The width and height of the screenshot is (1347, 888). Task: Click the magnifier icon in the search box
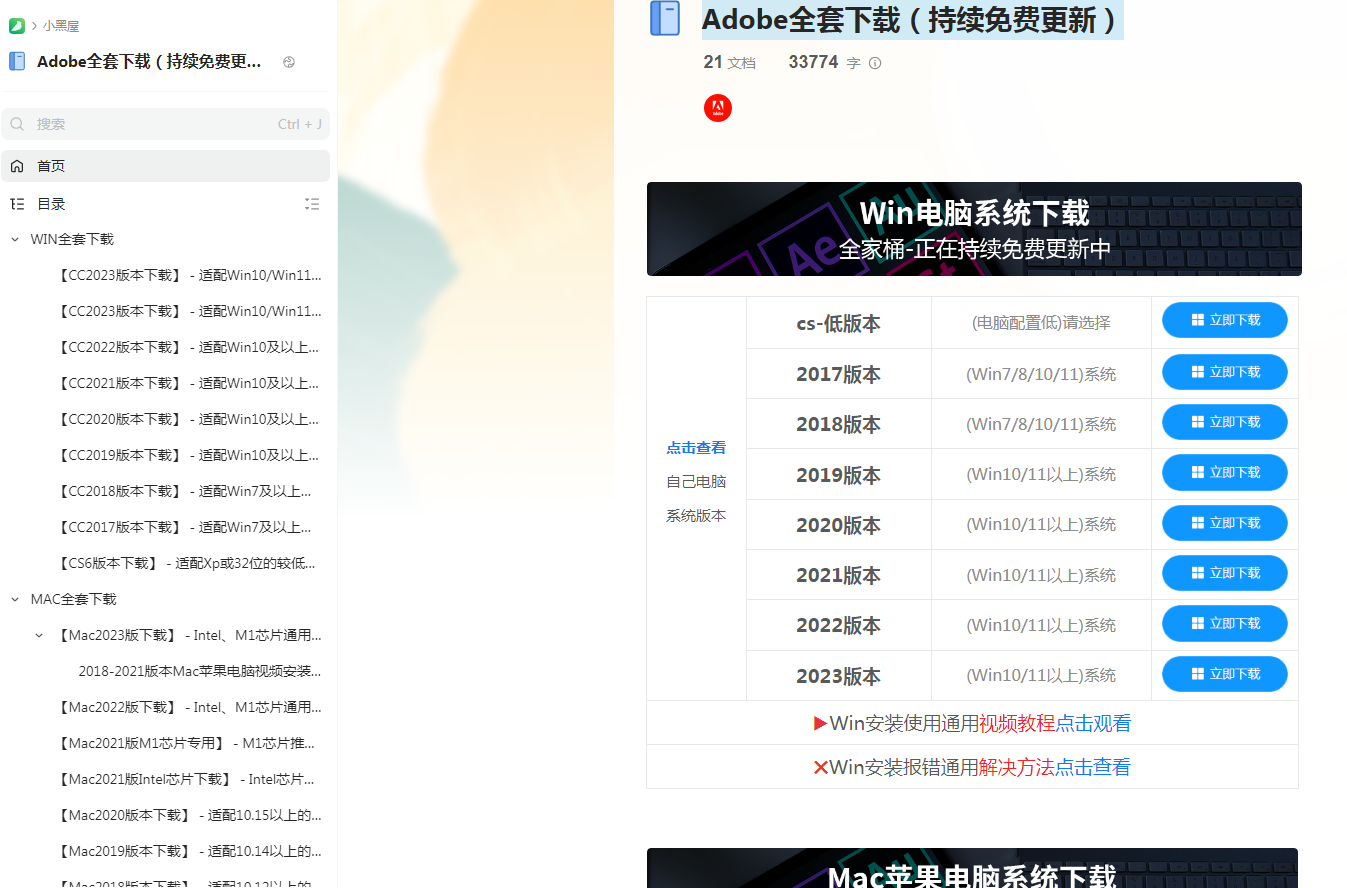point(17,124)
